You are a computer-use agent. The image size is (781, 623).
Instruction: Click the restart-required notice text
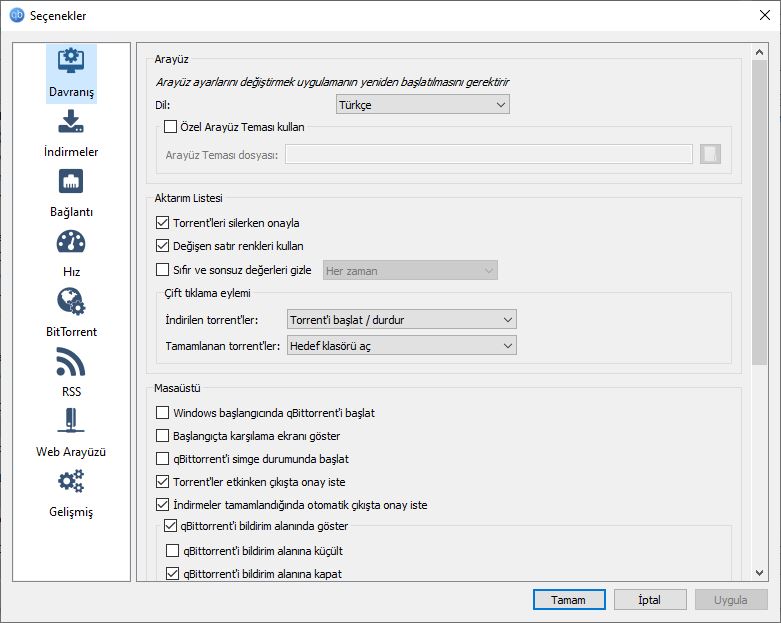(x=332, y=82)
